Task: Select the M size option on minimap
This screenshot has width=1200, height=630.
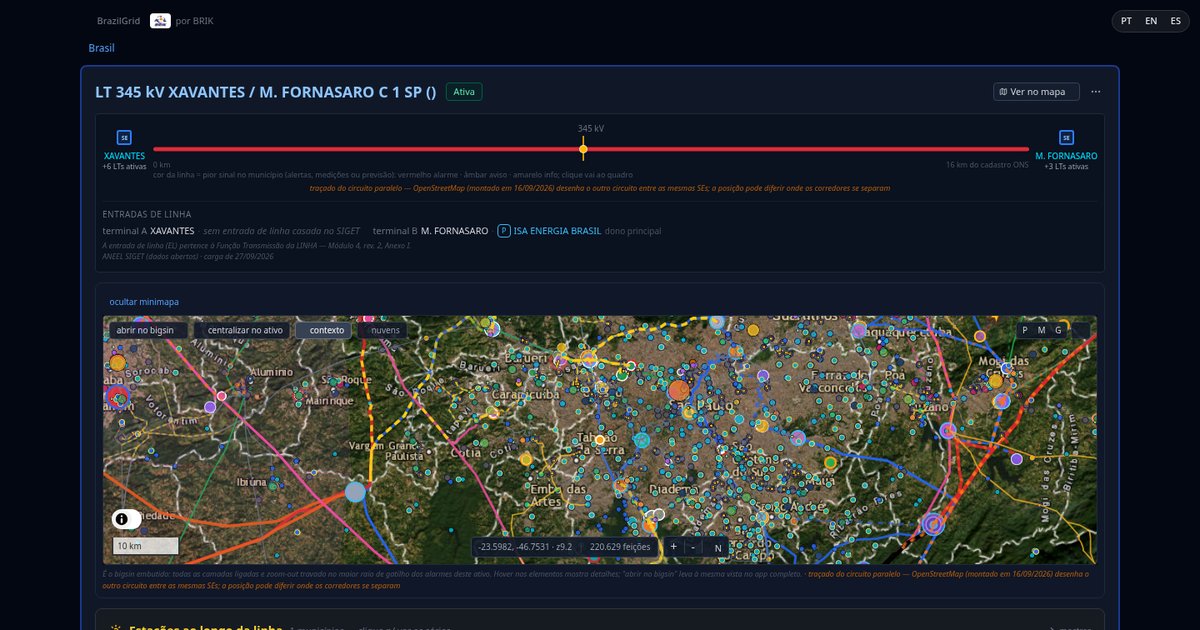Action: click(x=1041, y=330)
